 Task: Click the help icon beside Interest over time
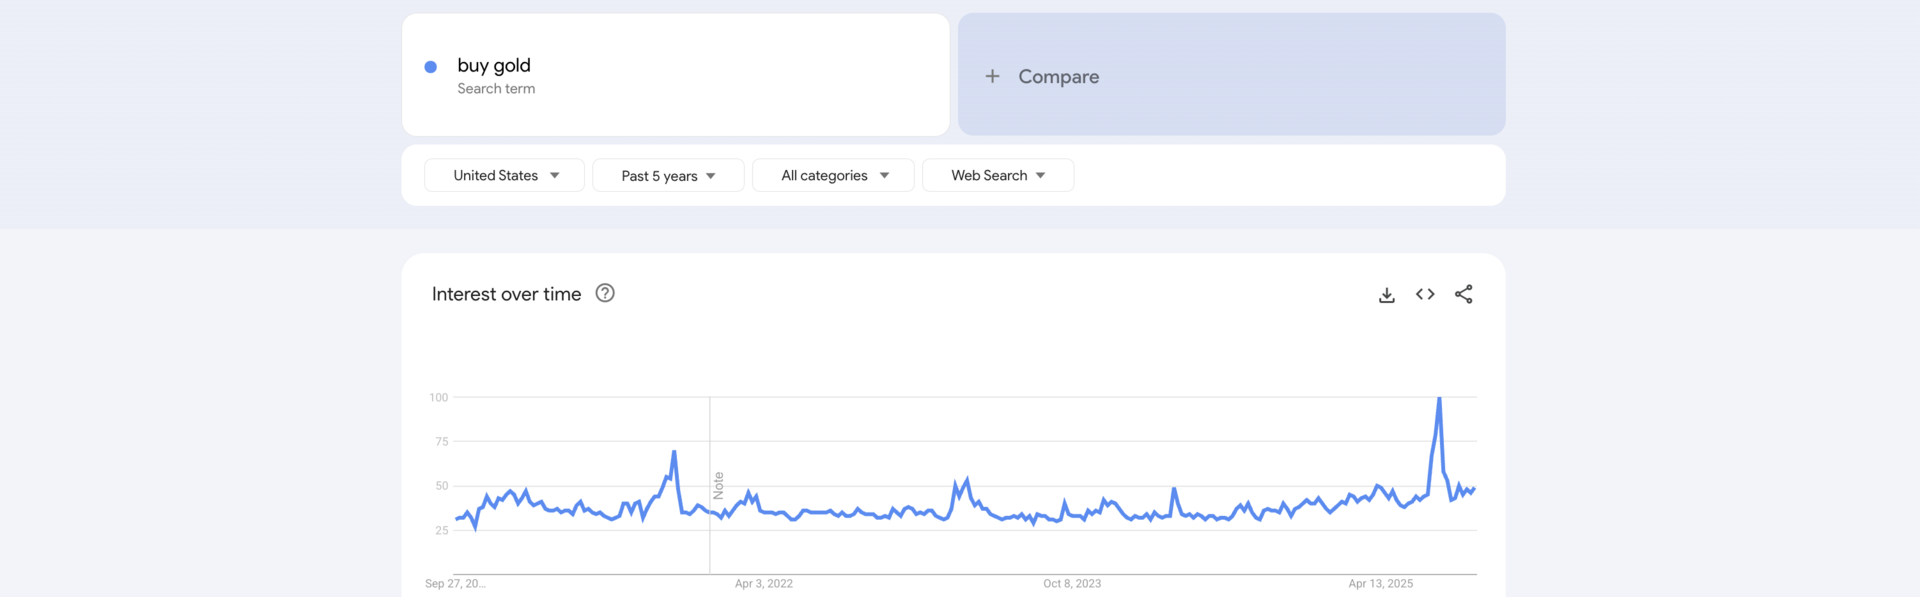pos(604,293)
